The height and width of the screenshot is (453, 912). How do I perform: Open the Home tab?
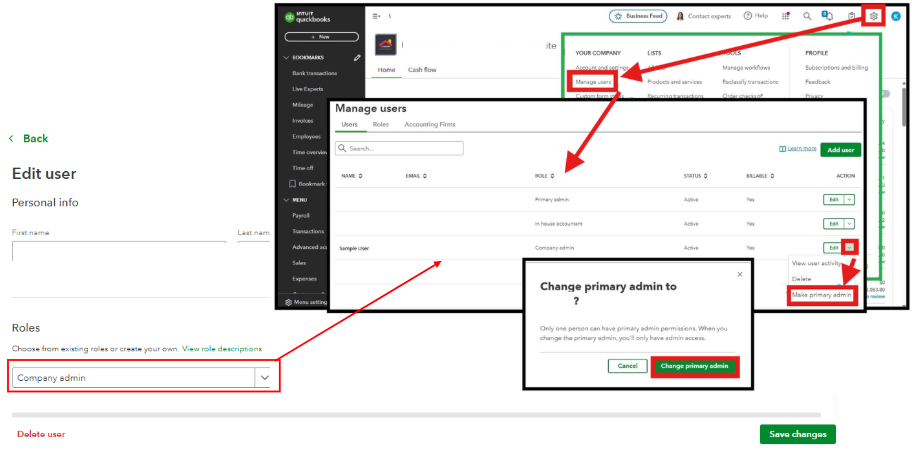386,70
